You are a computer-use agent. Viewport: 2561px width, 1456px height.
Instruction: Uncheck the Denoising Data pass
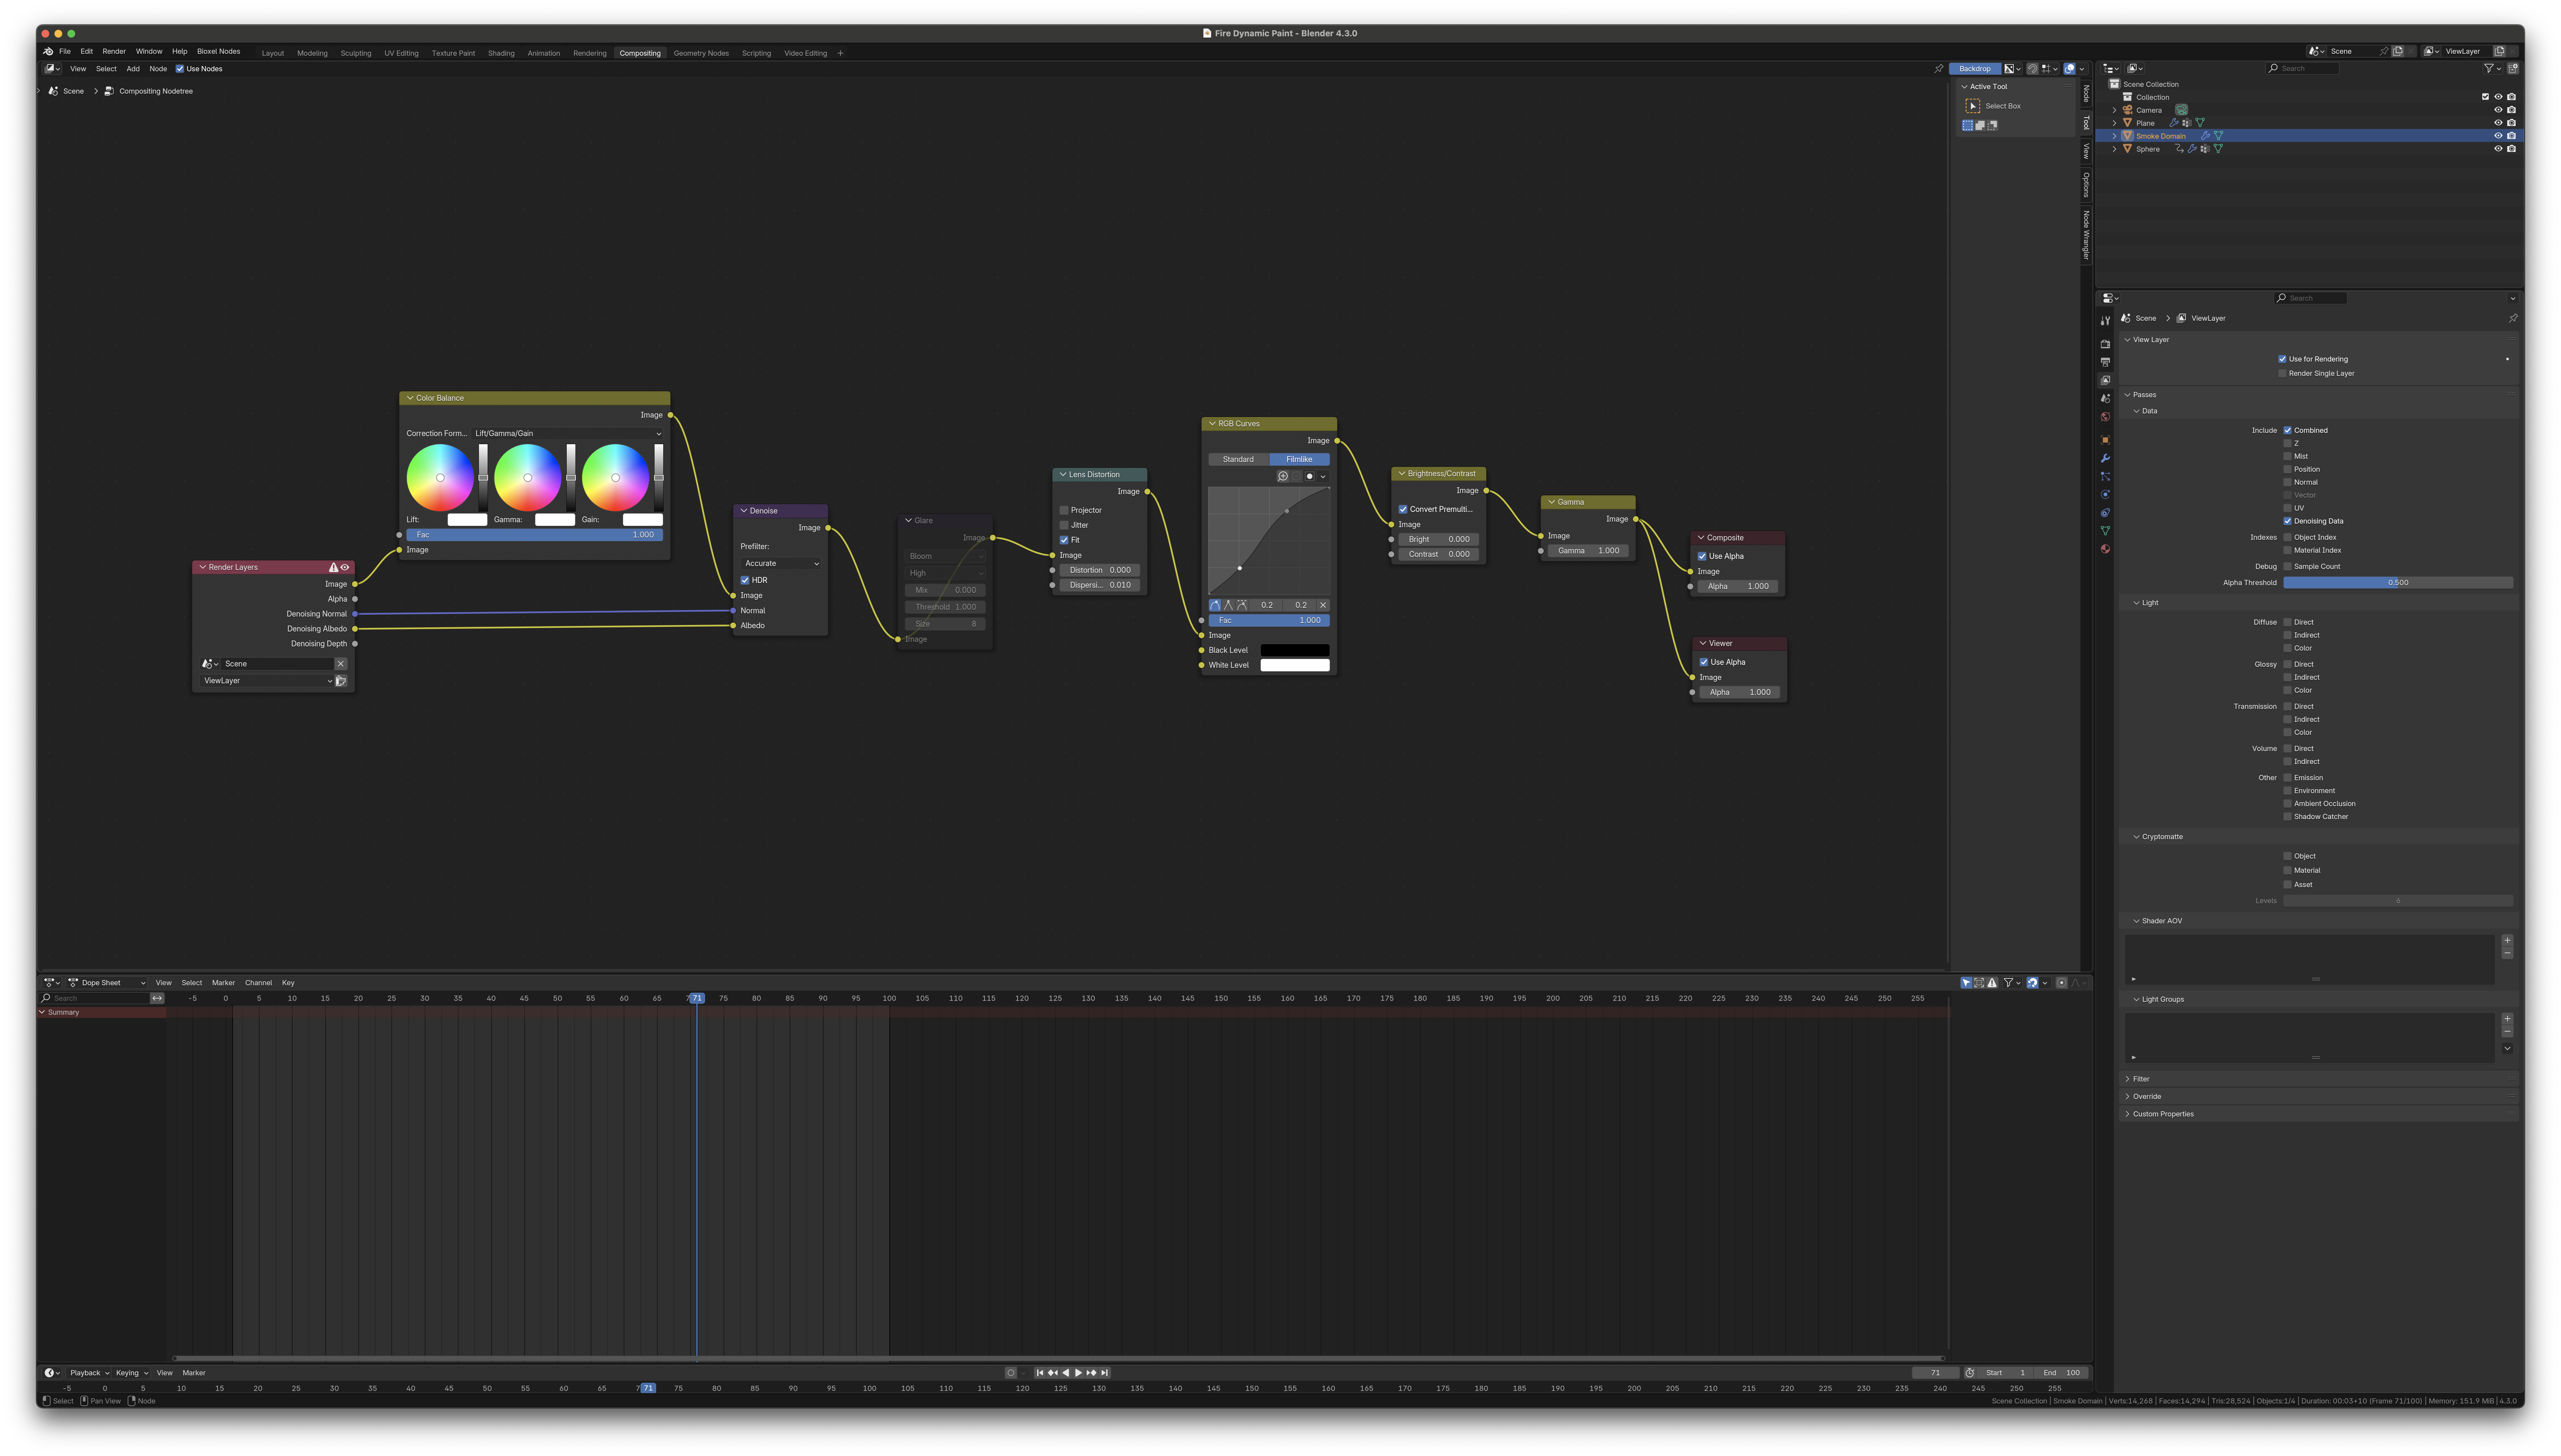pyautogui.click(x=2287, y=521)
